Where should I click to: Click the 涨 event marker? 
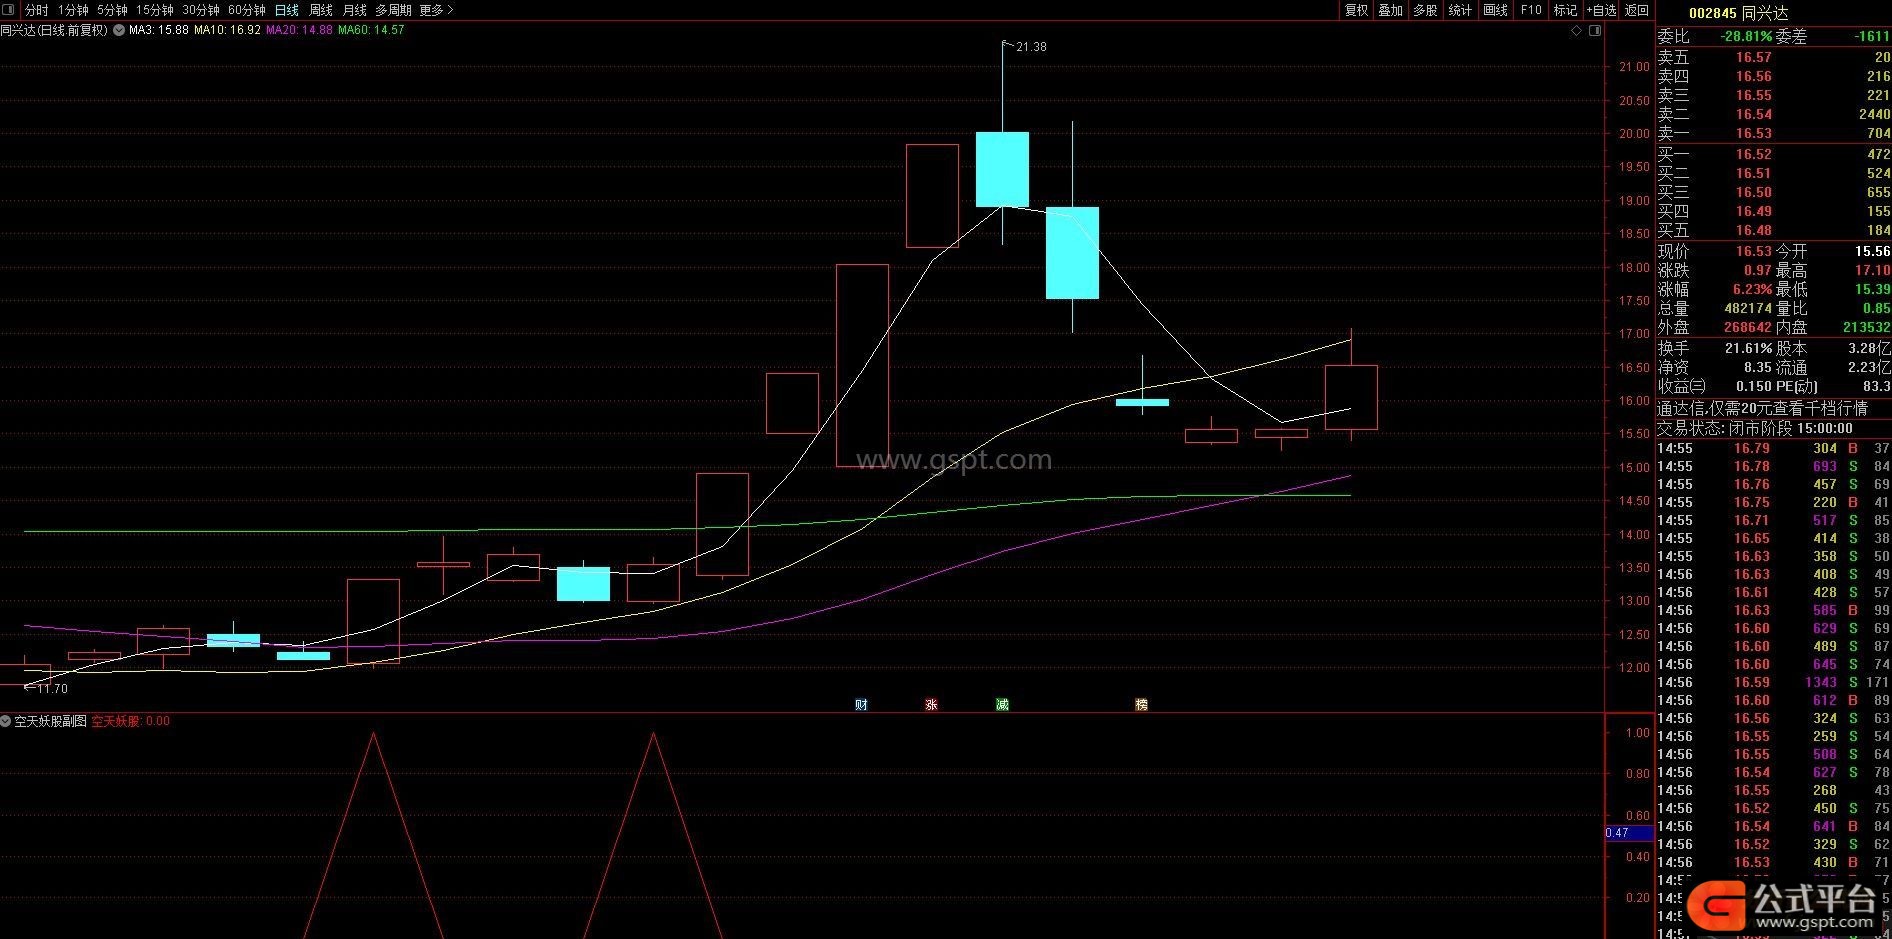pos(931,704)
